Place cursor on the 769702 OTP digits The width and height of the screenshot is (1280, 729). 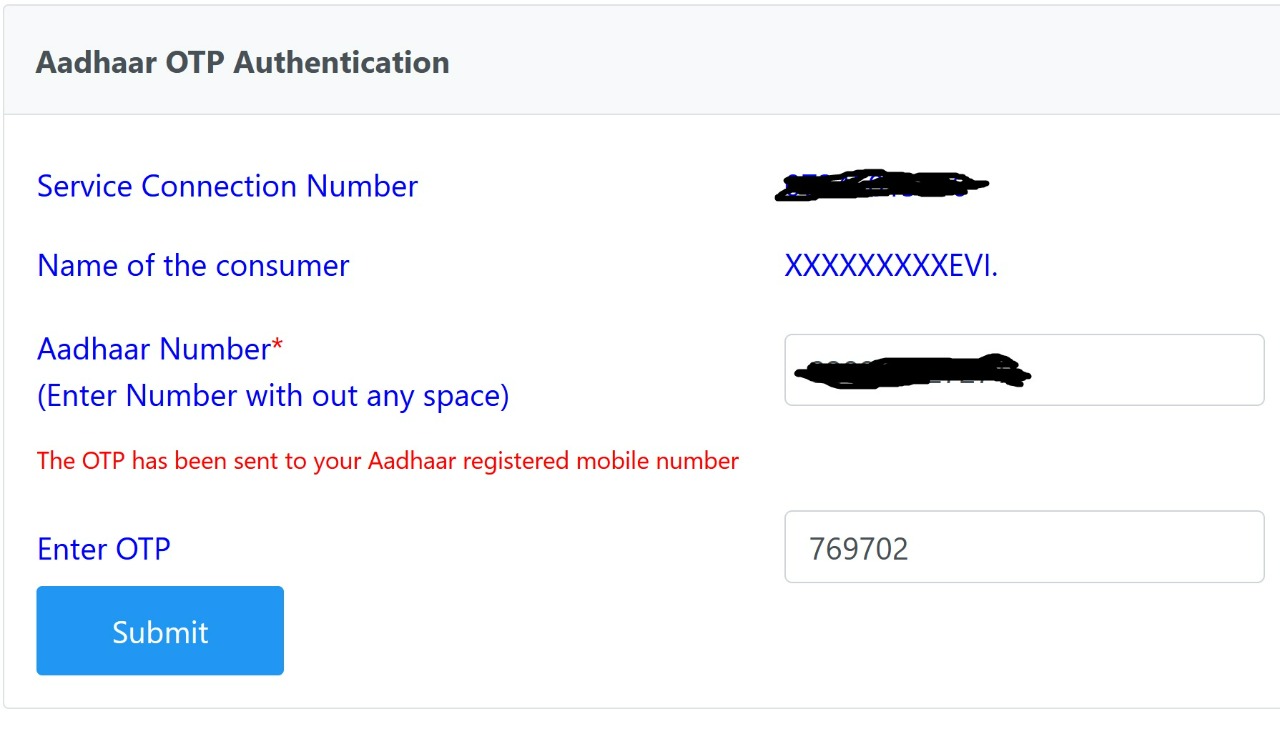pos(858,549)
